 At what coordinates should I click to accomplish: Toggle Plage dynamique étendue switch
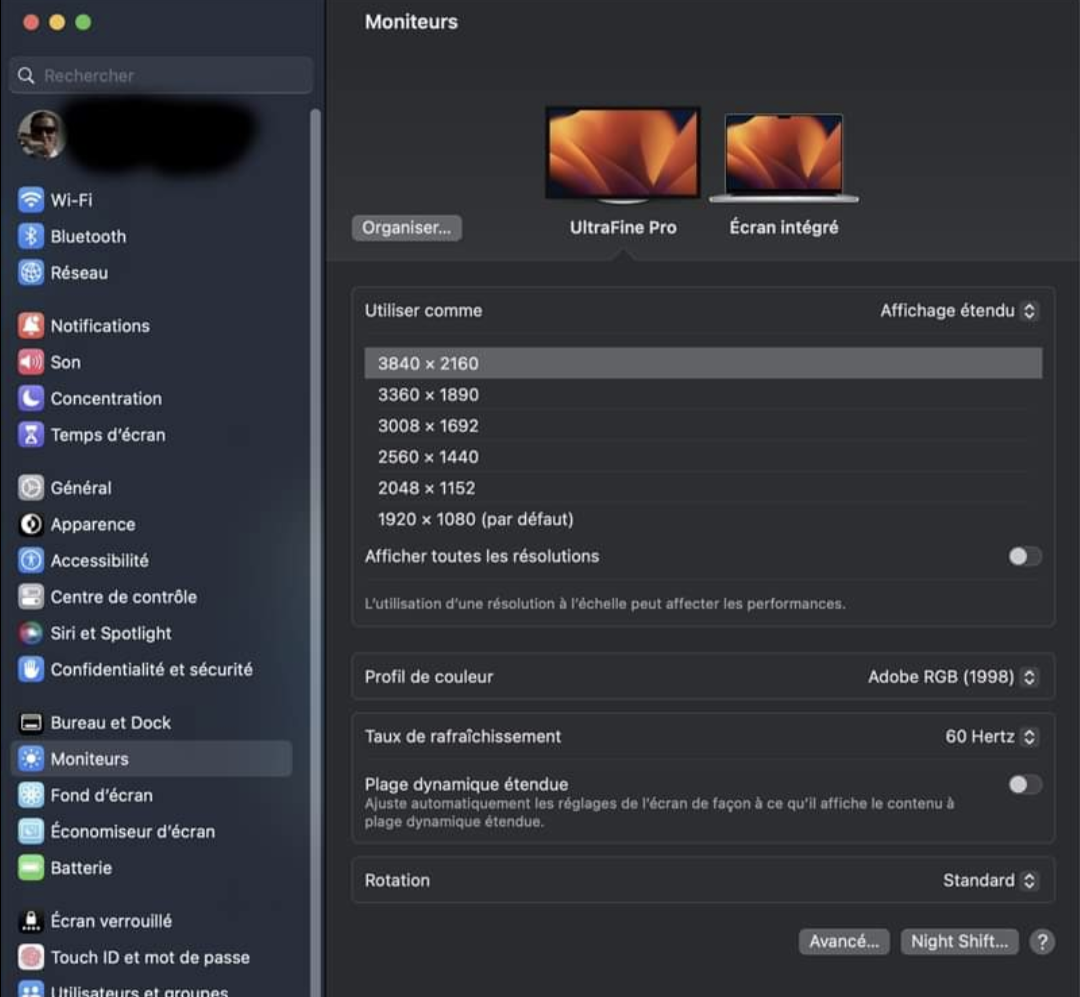click(1024, 785)
